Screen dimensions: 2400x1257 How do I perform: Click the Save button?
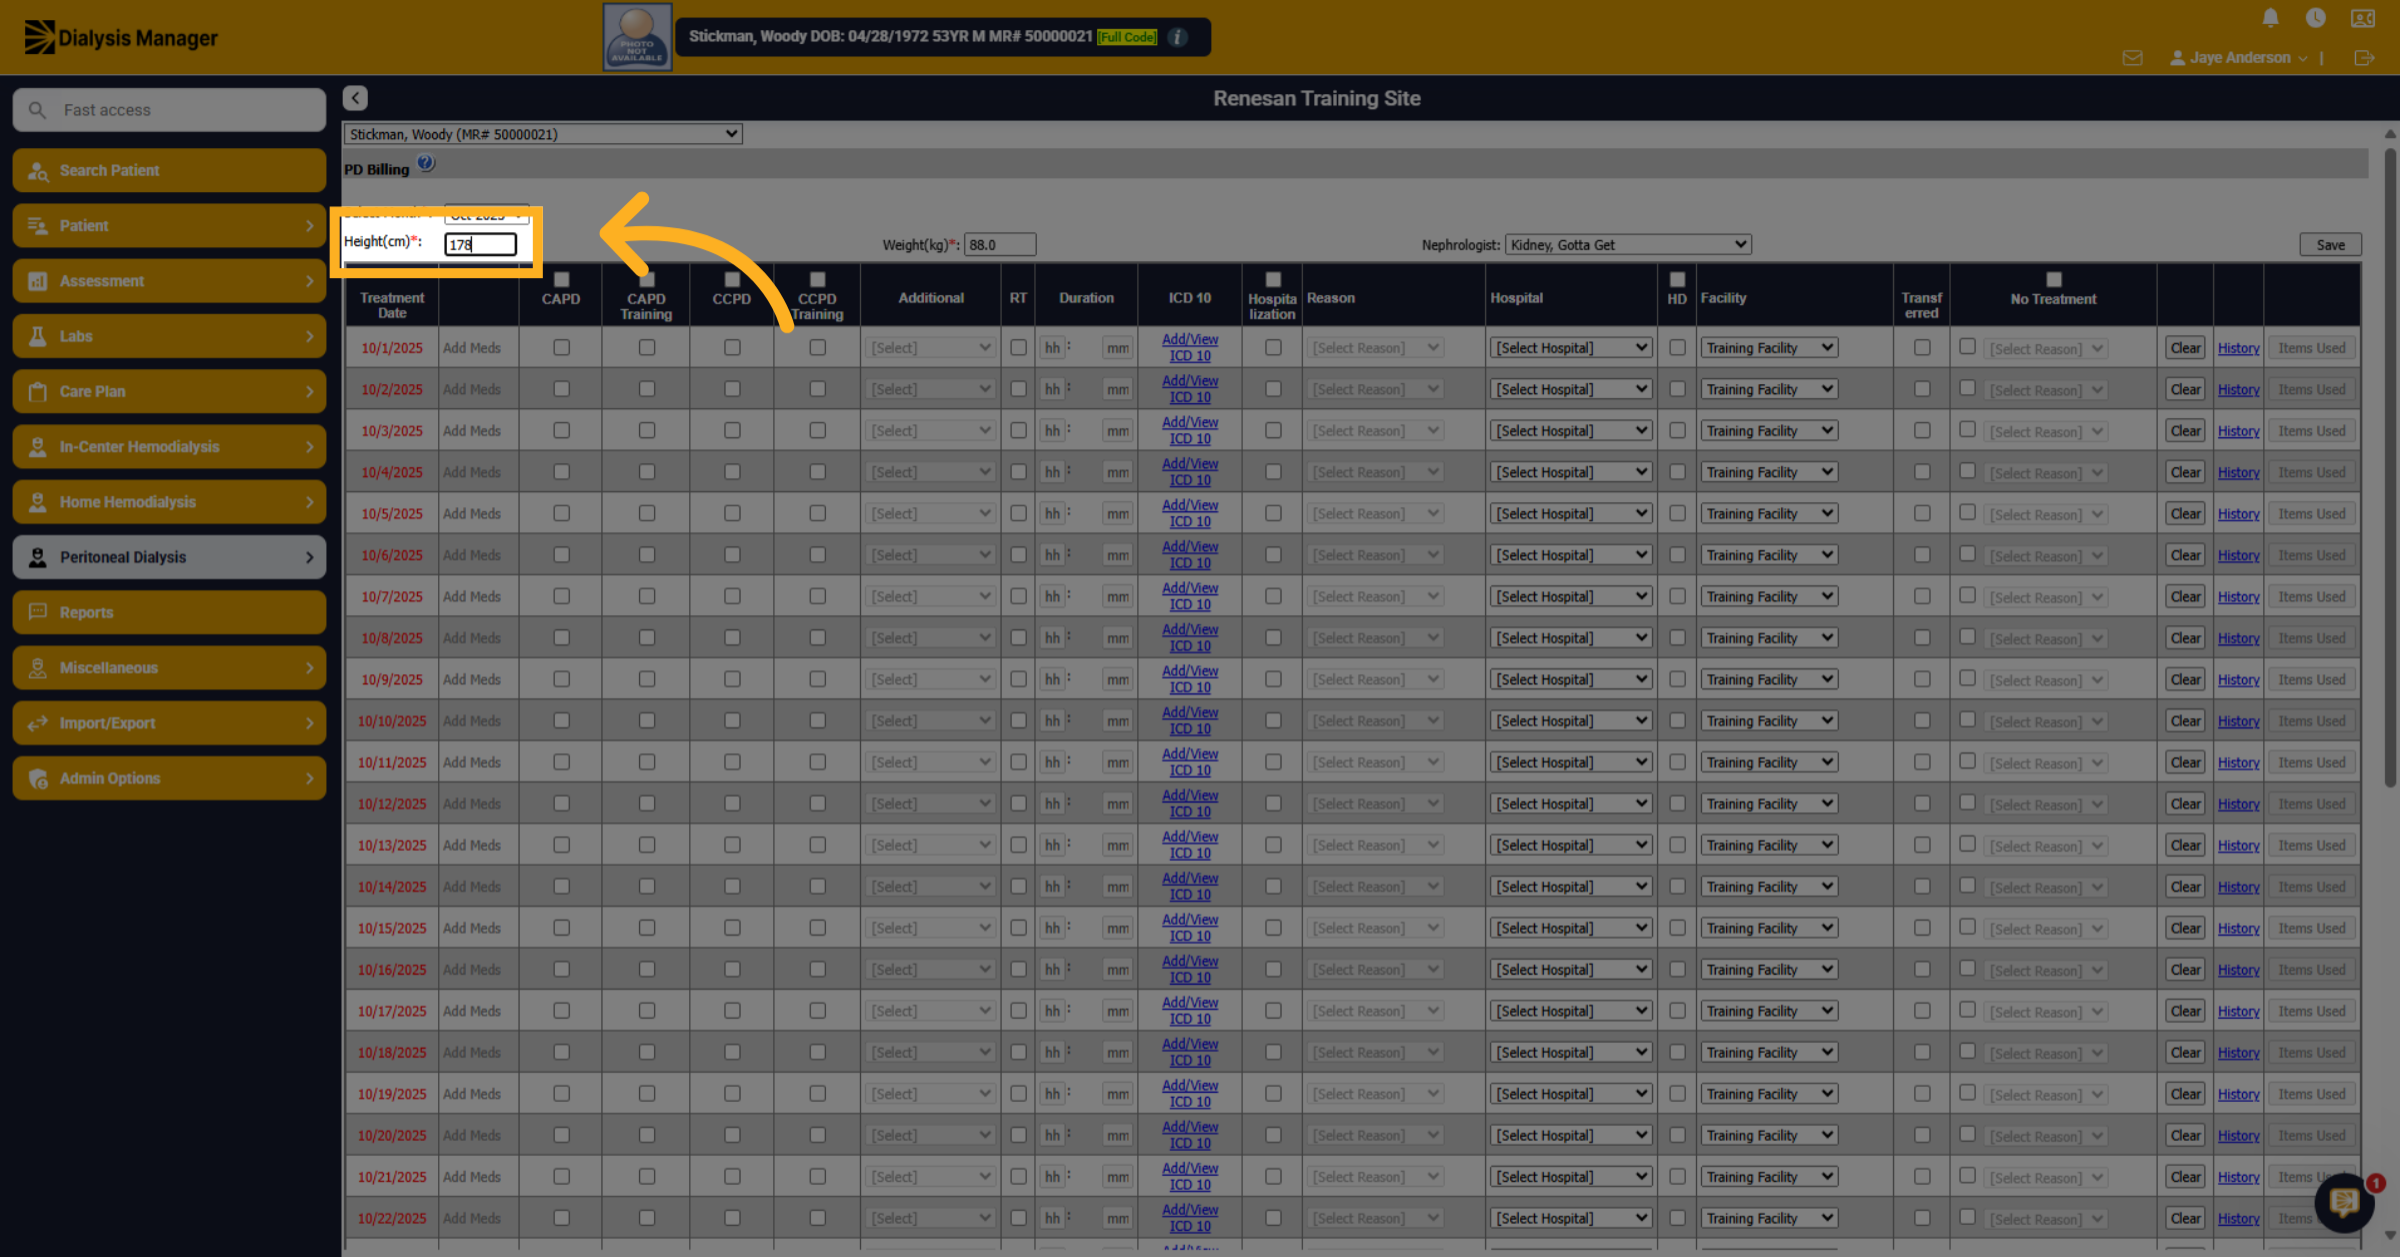pos(2330,245)
